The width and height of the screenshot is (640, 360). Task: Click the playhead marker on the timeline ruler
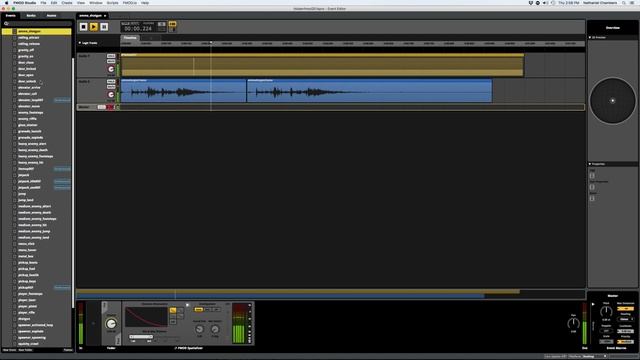tap(211, 42)
